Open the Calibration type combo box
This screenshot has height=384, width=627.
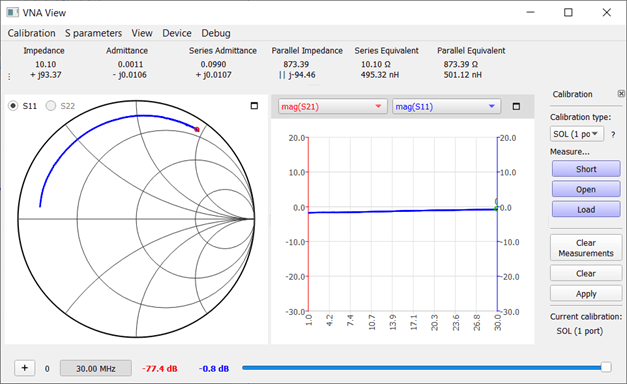pyautogui.click(x=577, y=134)
